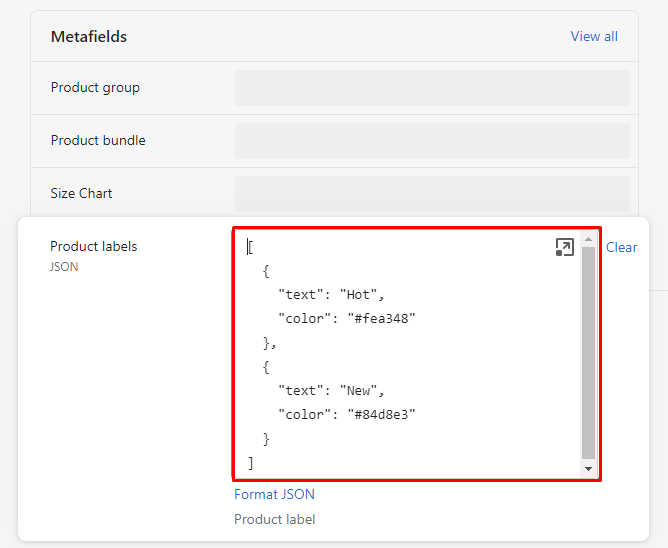This screenshot has width=668, height=548.
Task: Expand the JSON editor to fullscreen
Action: 564,247
